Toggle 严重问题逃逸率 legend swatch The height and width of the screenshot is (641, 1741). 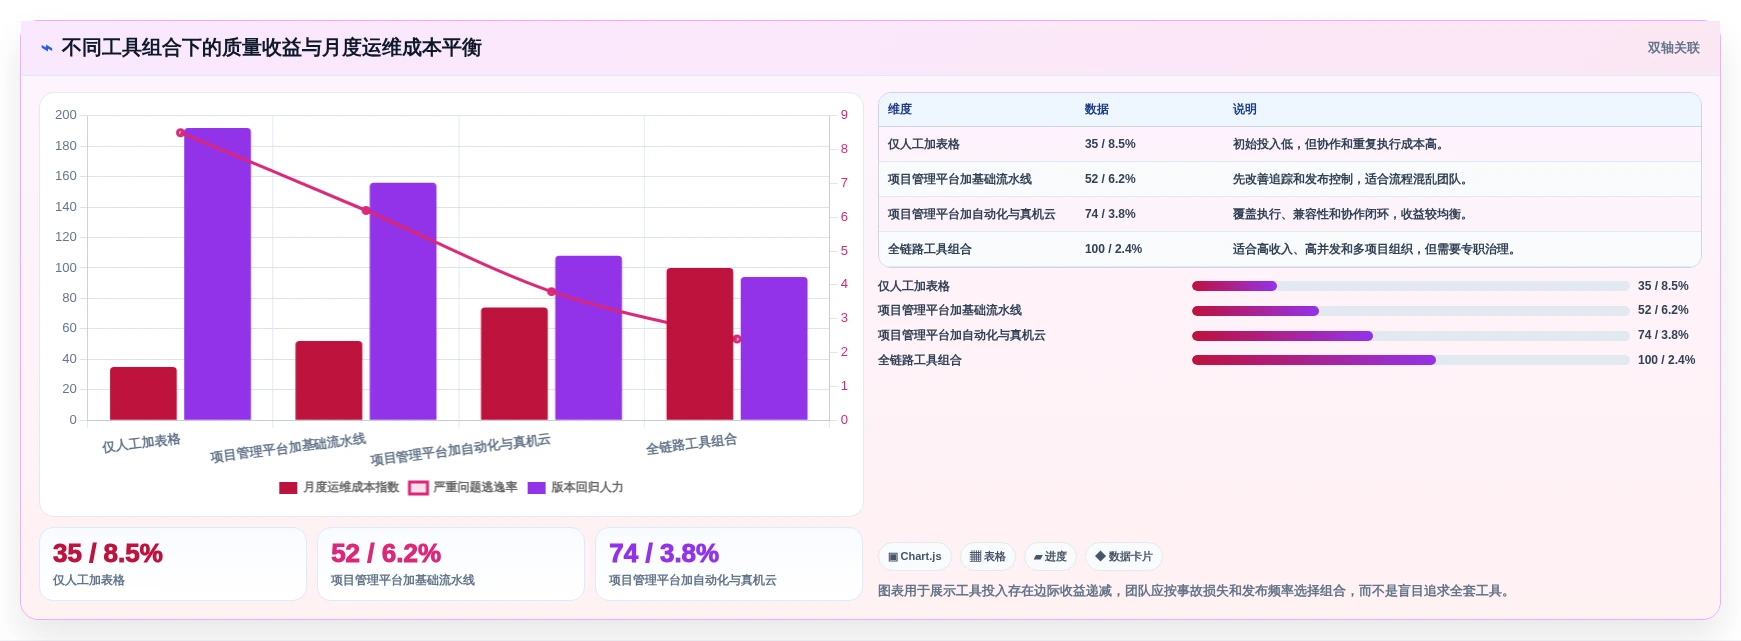pyautogui.click(x=418, y=488)
